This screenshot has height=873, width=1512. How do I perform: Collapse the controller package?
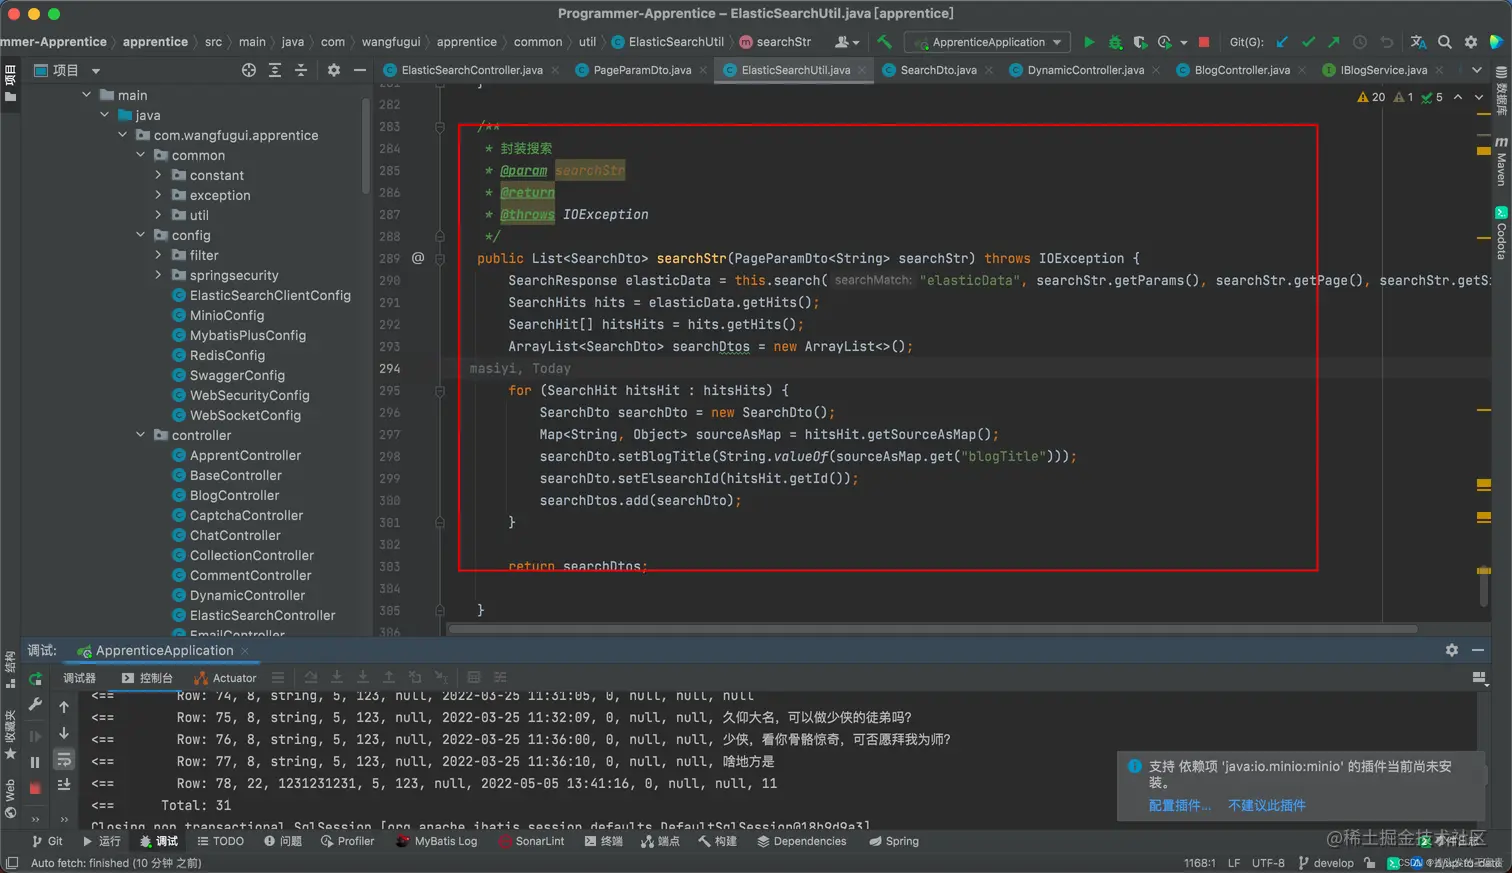pyautogui.click(x=141, y=435)
